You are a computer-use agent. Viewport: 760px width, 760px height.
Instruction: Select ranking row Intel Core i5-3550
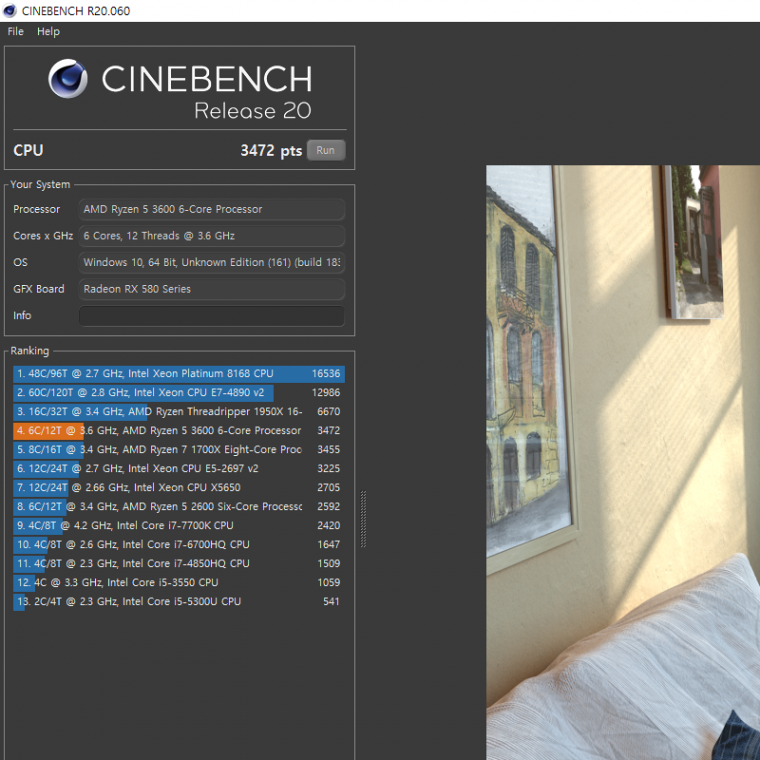click(x=179, y=582)
